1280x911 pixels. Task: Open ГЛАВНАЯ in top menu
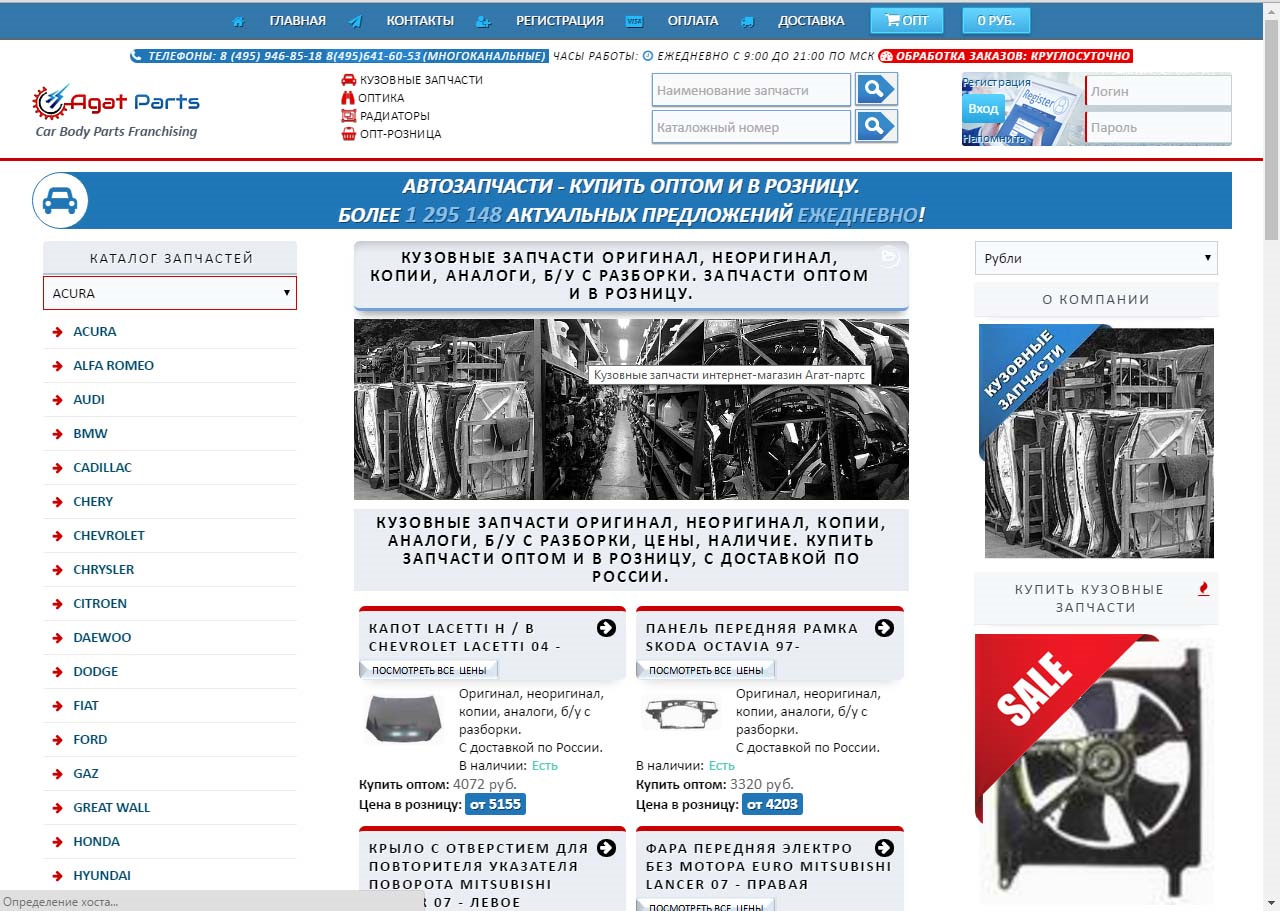point(297,21)
